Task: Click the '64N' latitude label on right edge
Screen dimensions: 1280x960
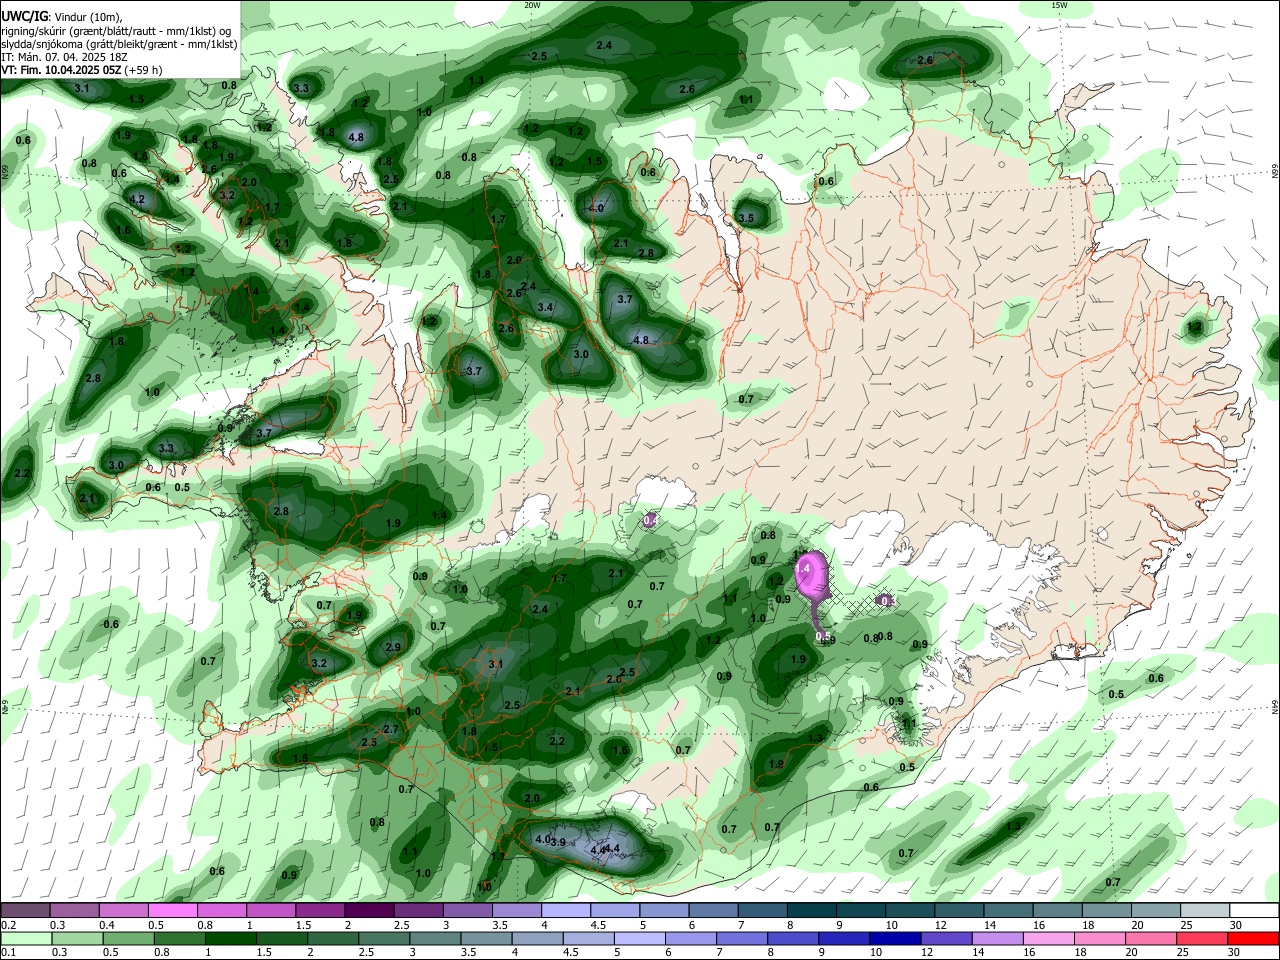Action: coord(1275,707)
